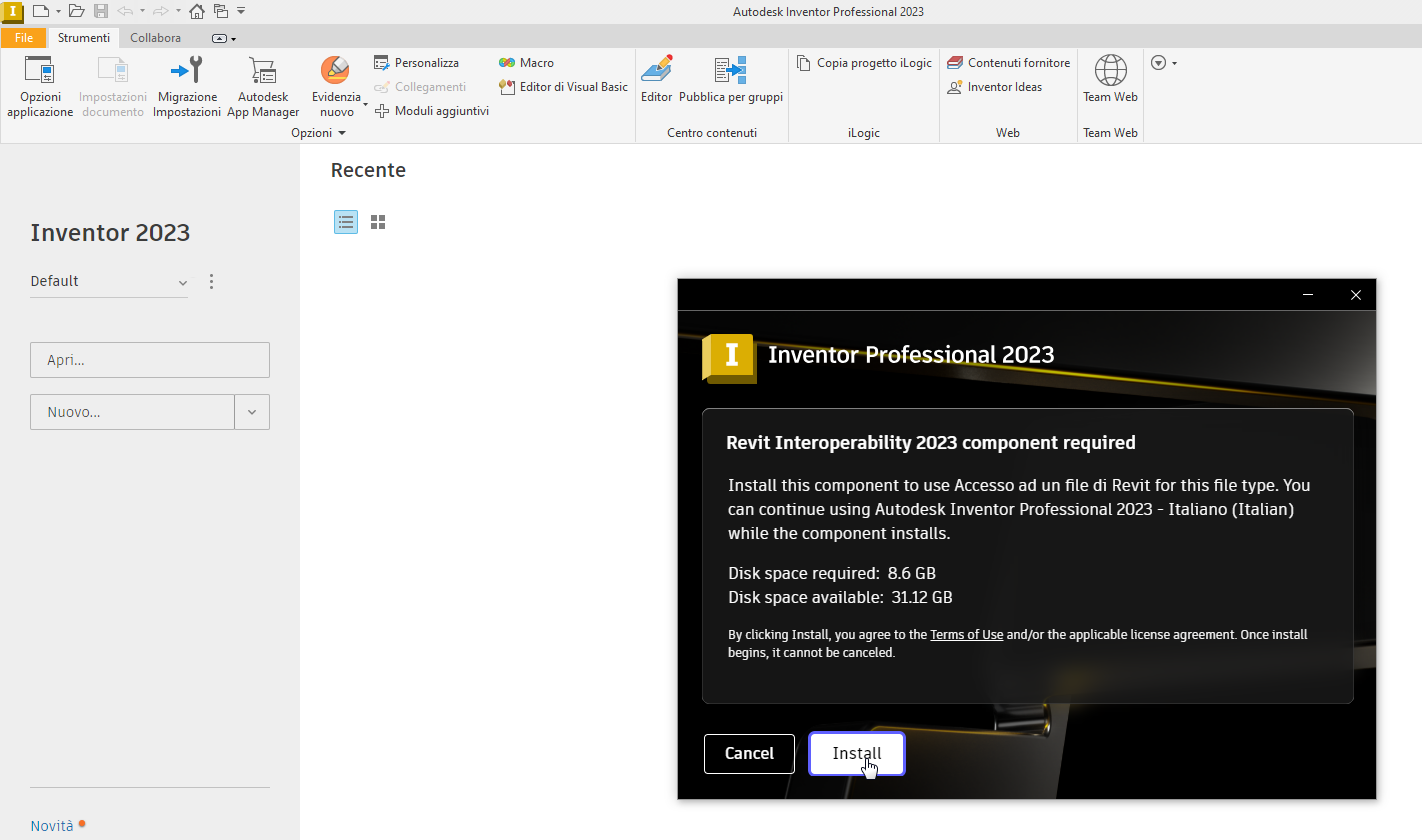Switch Recente to grid view

coord(378,222)
